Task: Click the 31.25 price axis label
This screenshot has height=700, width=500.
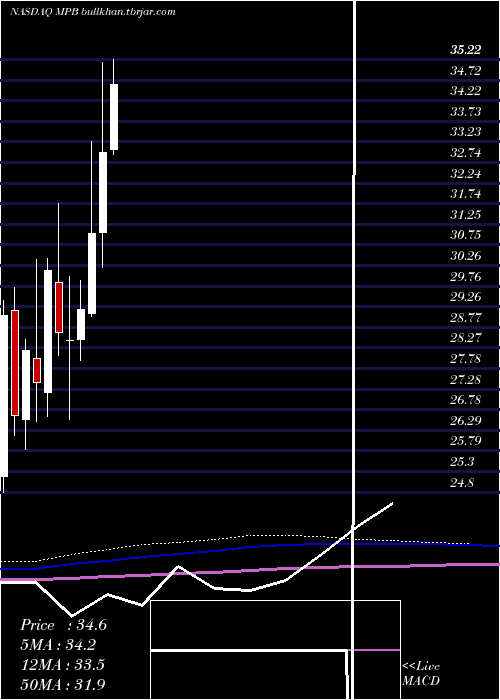Action: (465, 214)
